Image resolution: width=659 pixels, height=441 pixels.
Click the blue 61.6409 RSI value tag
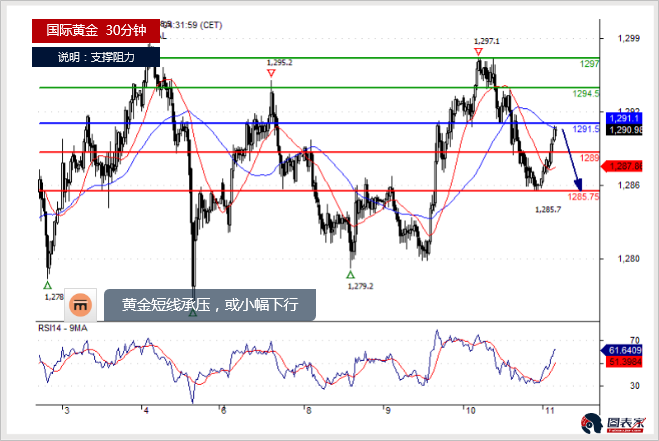coord(622,350)
